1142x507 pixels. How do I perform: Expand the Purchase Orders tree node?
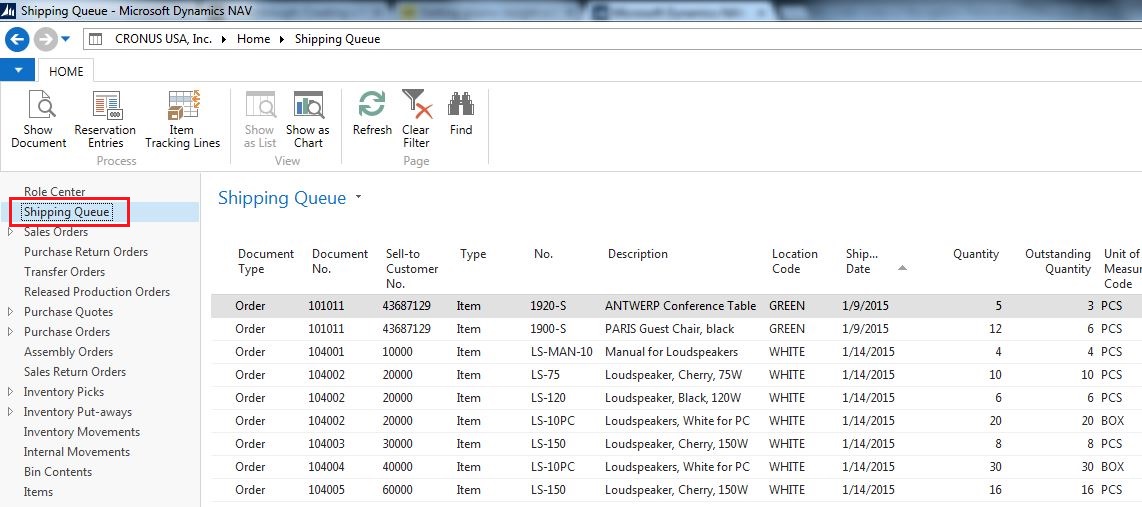click(10, 331)
